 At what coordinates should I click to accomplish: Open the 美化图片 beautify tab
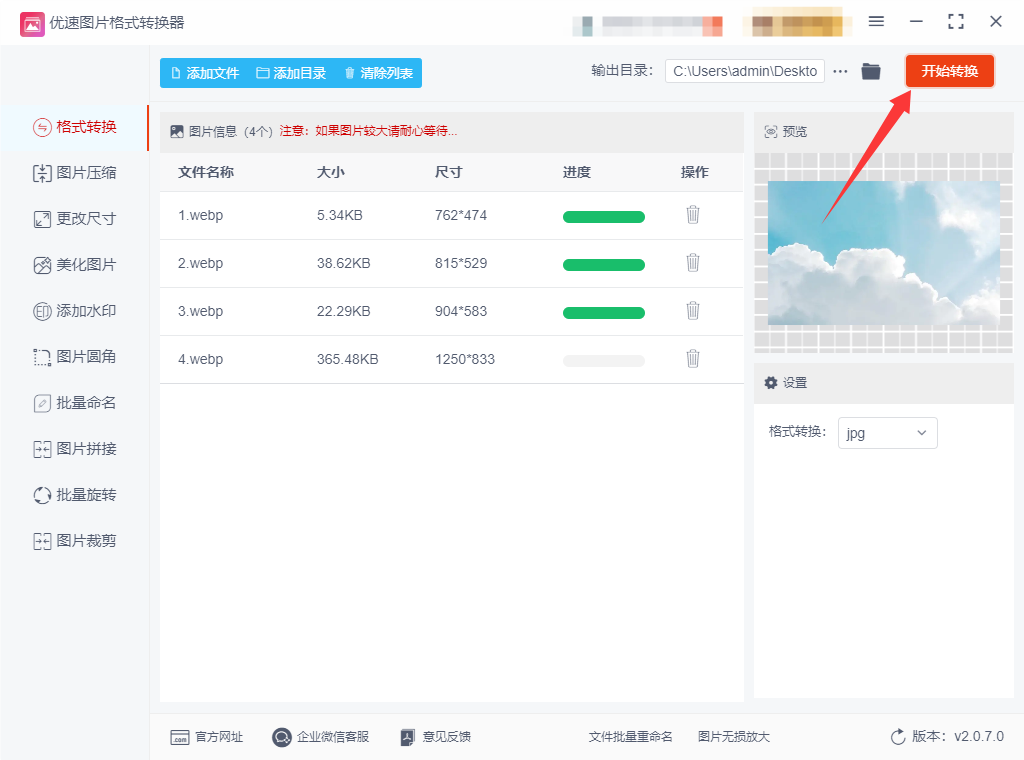(74, 265)
